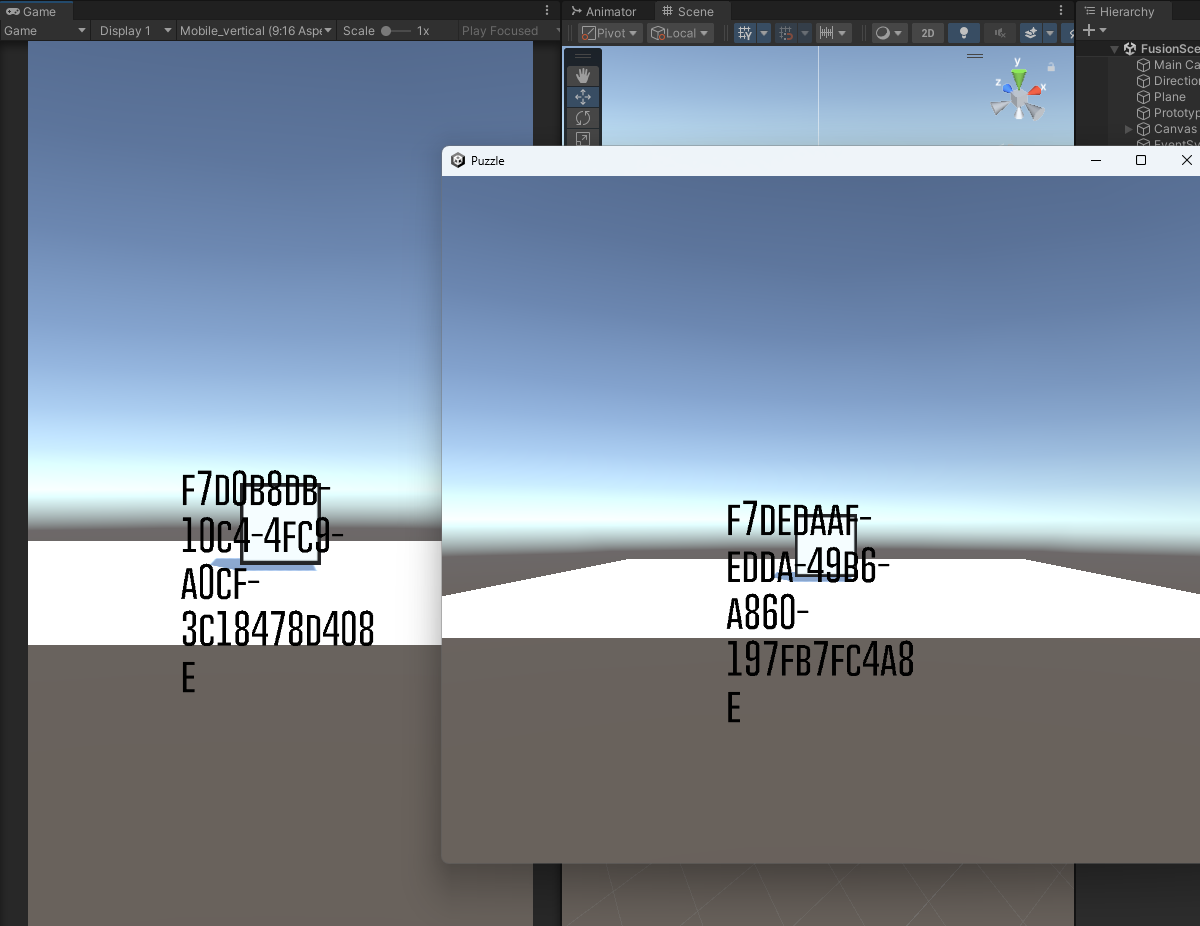Switch to the Animator tab
Image resolution: width=1200 pixels, height=926 pixels.
(604, 12)
